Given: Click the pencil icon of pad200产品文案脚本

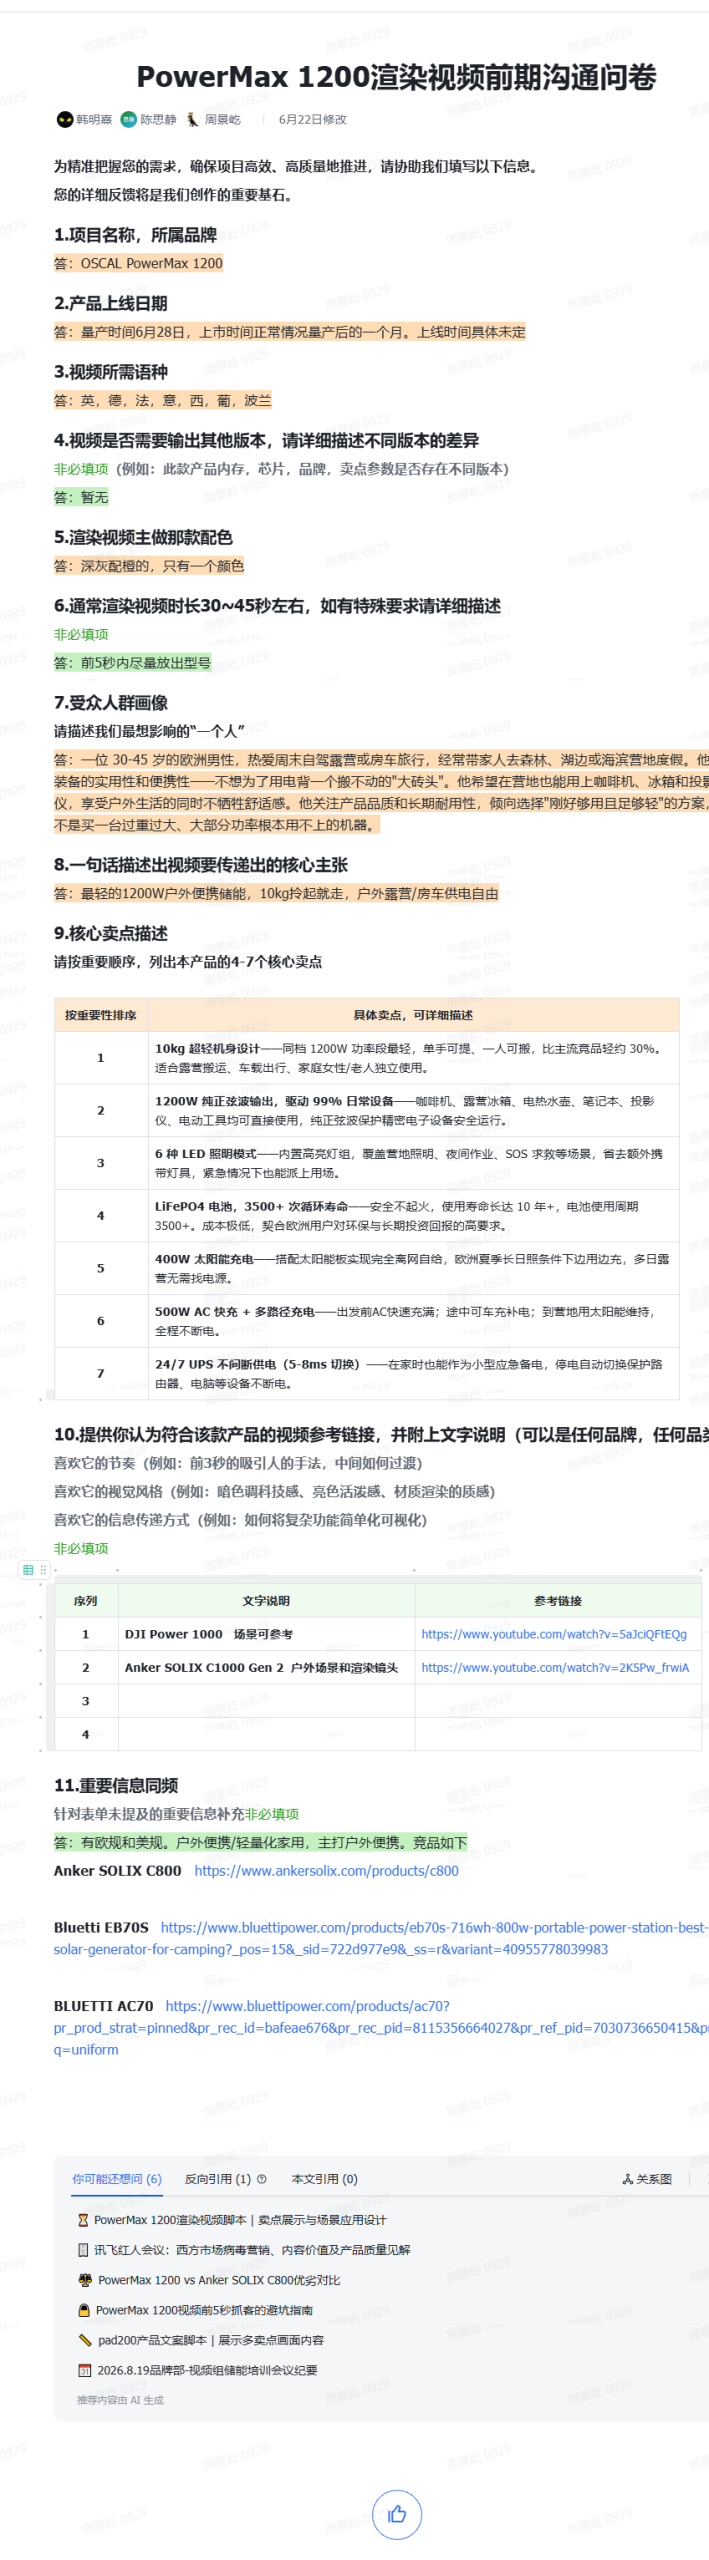Looking at the screenshot, I should point(85,2339).
